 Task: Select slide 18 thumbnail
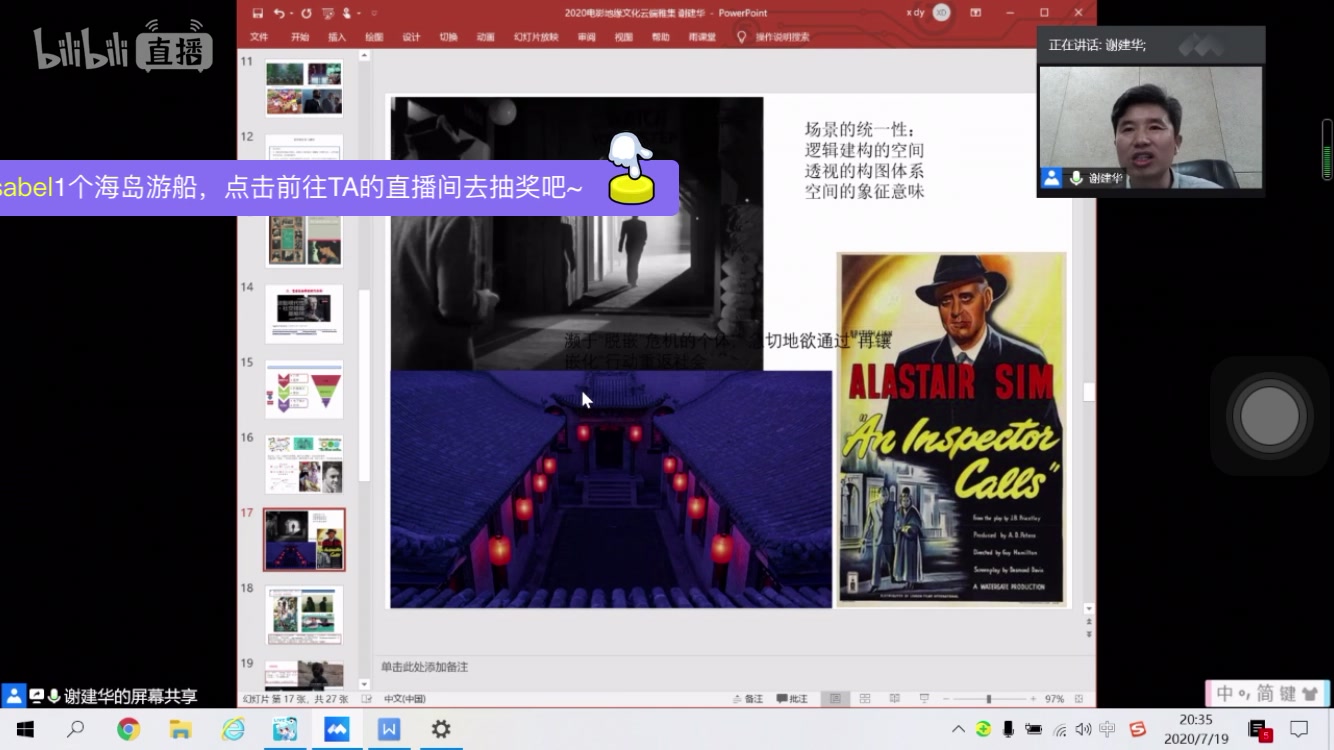point(304,615)
